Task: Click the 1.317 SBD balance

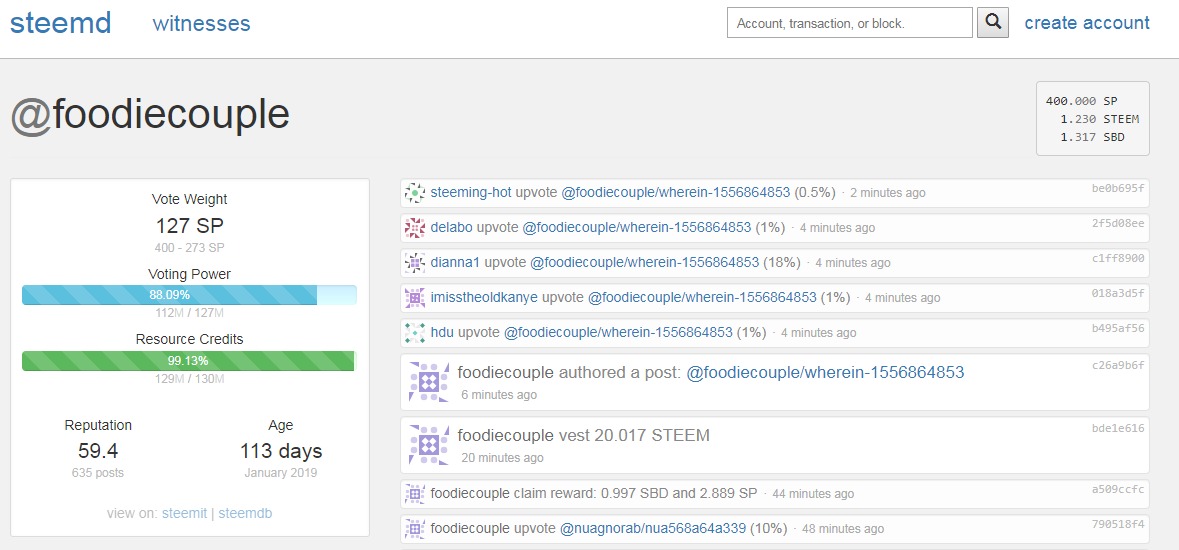Action: pyautogui.click(x=1093, y=138)
